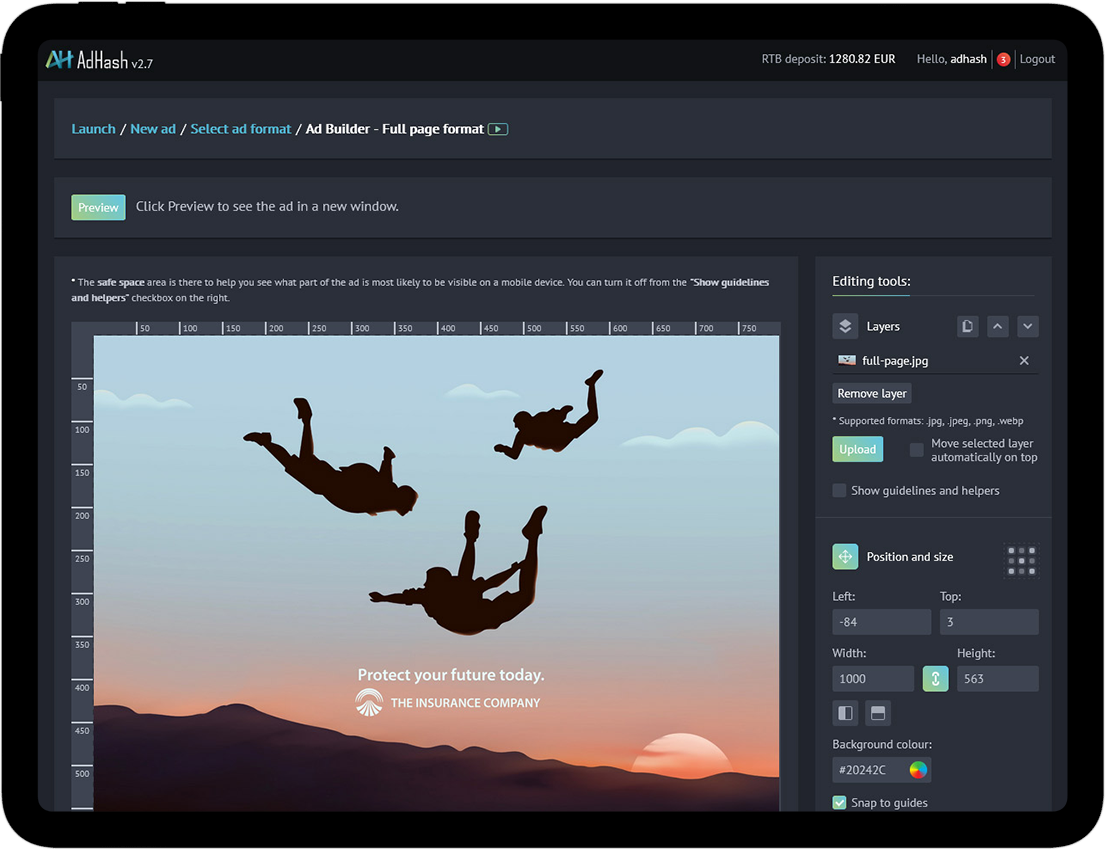Open the Position and size tool icon
Image resolution: width=1106 pixels, height=849 pixels.
[x=845, y=557]
